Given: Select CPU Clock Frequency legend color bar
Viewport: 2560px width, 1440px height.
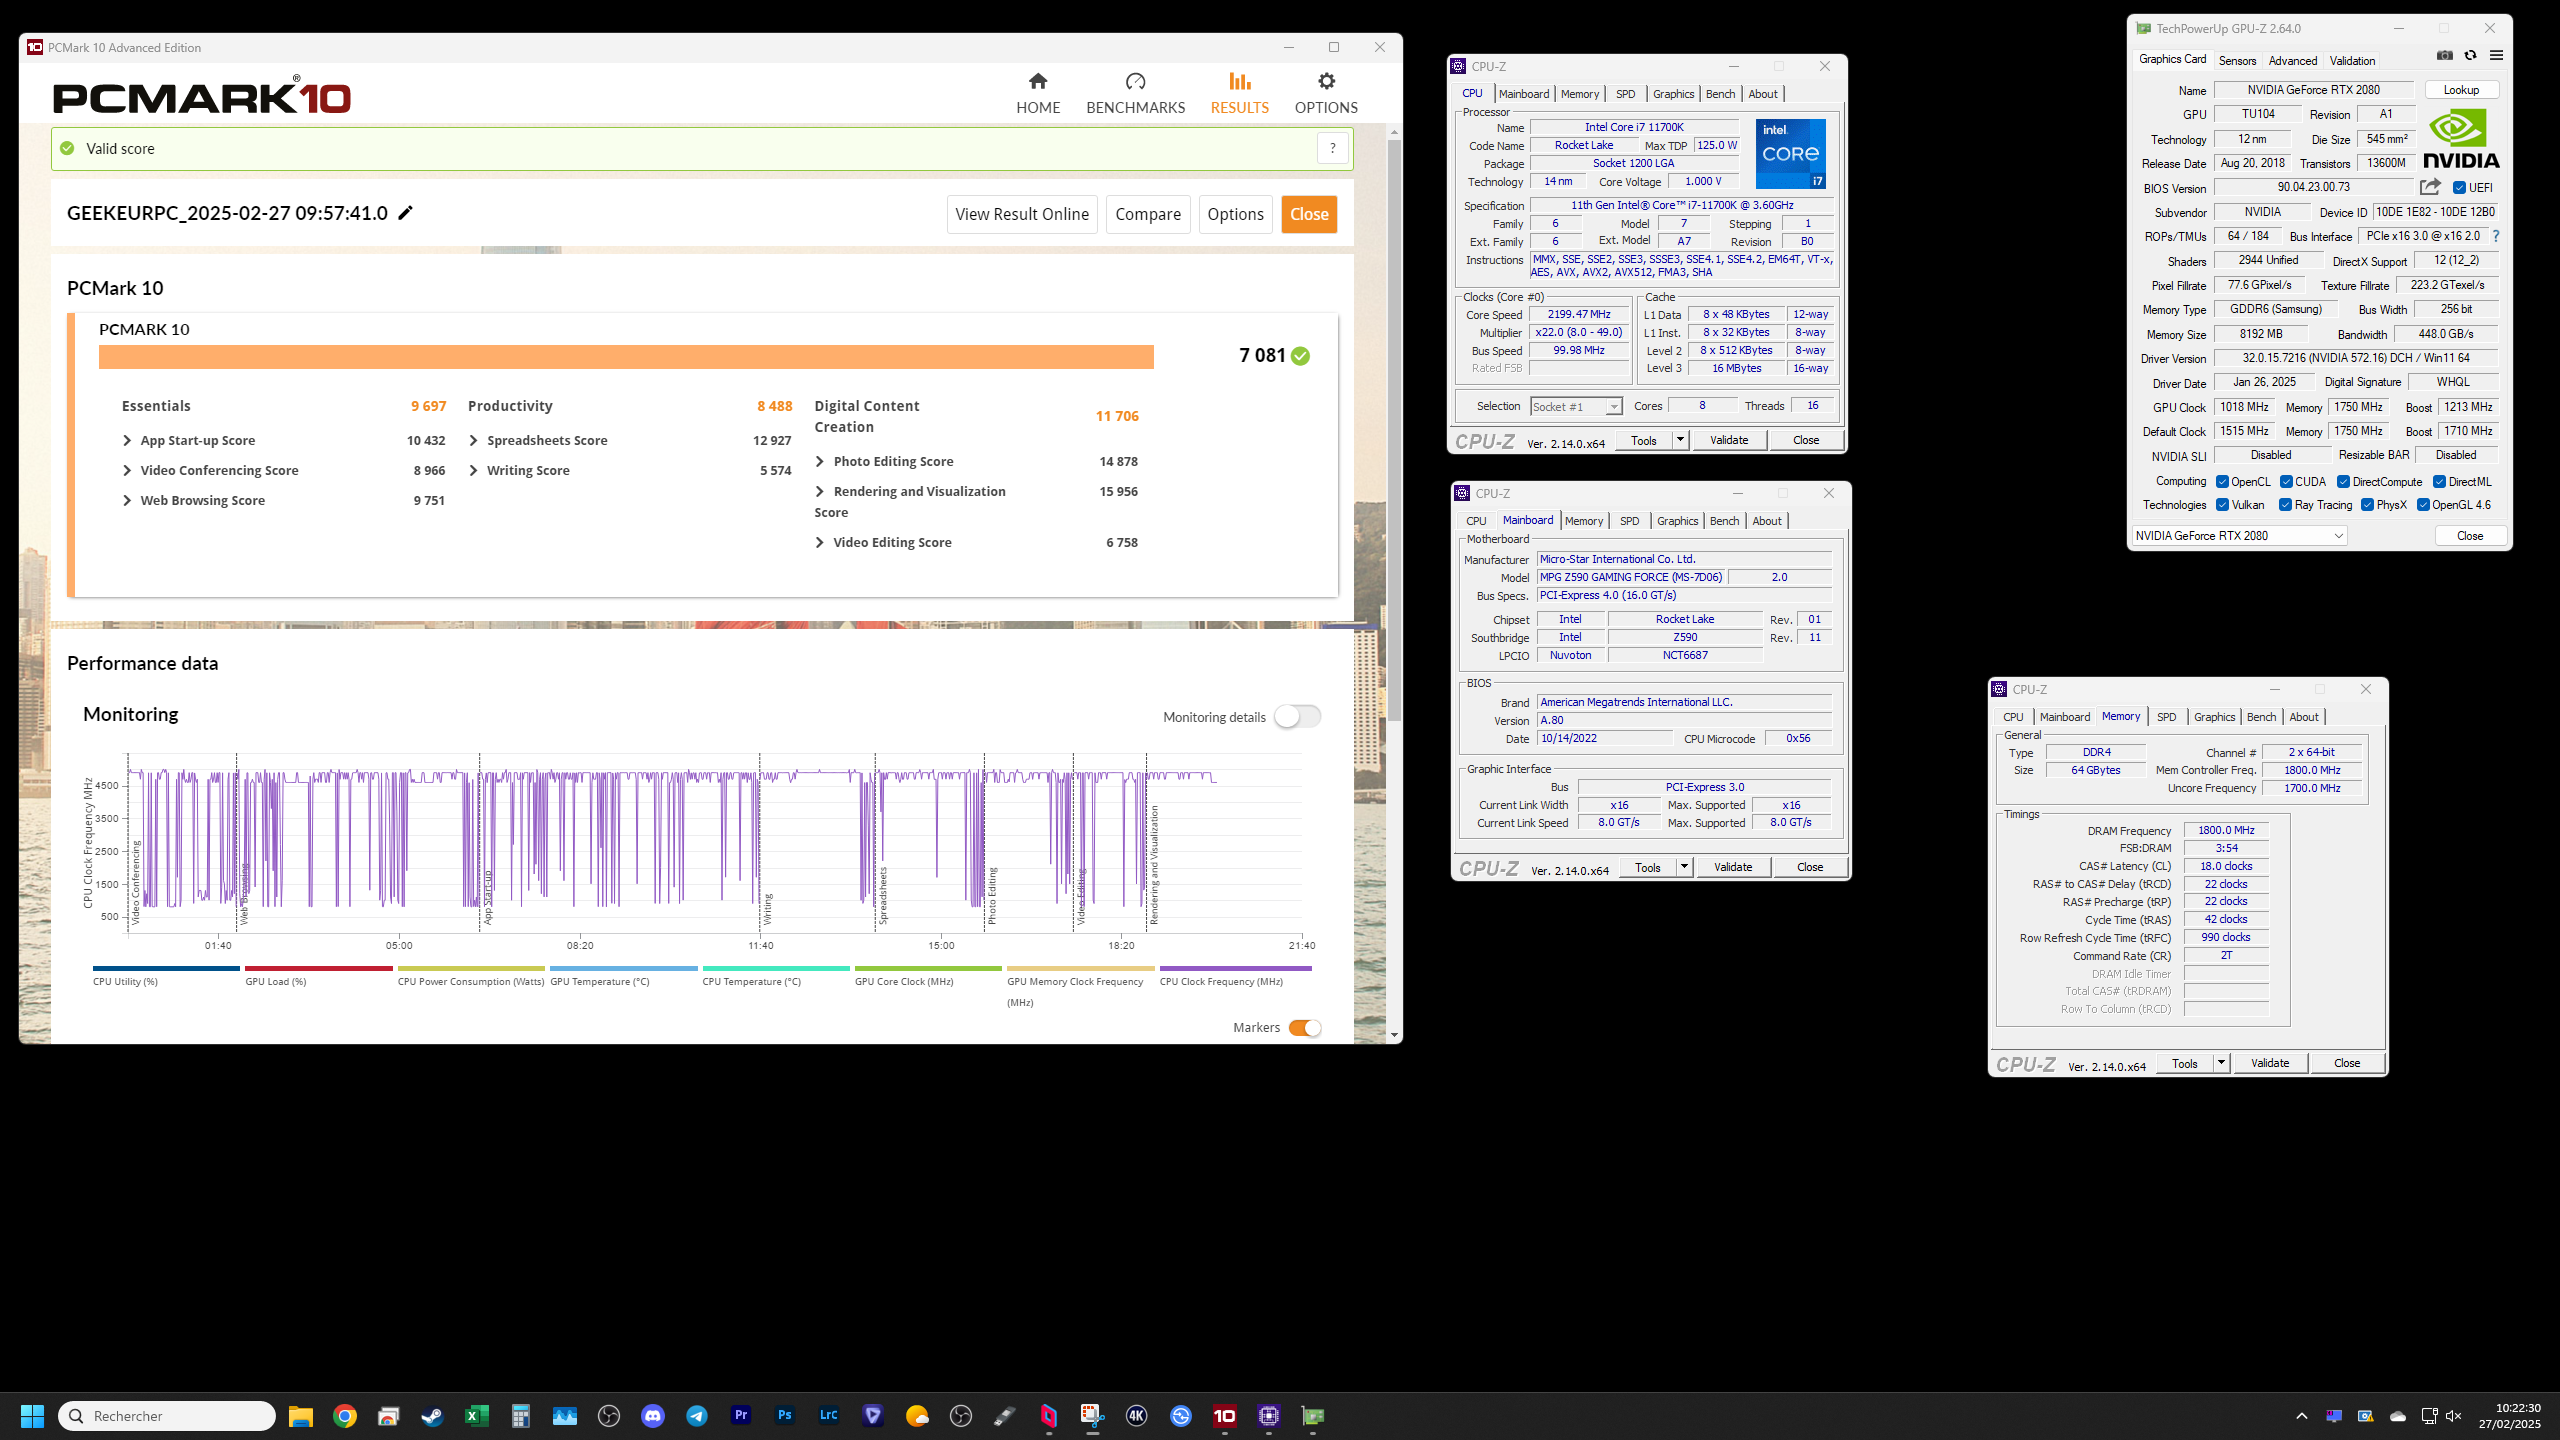Looking at the screenshot, I should point(1235,968).
